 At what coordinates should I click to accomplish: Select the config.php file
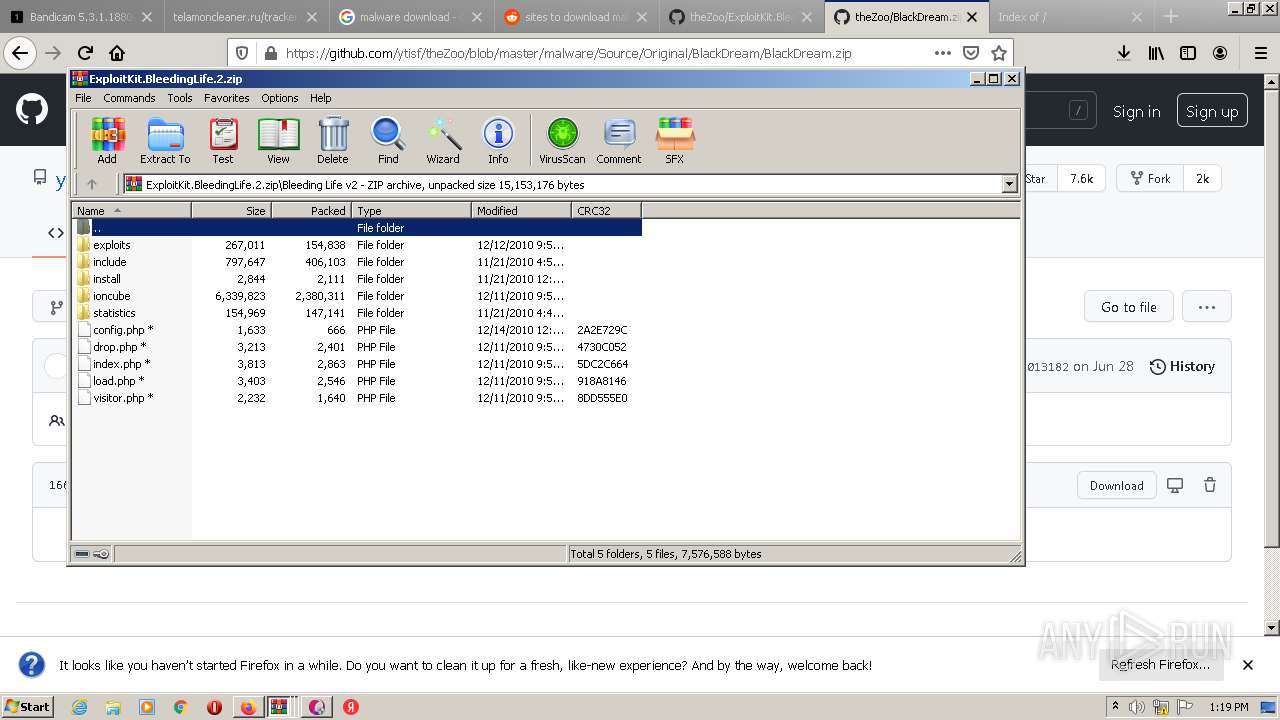pos(356,330)
